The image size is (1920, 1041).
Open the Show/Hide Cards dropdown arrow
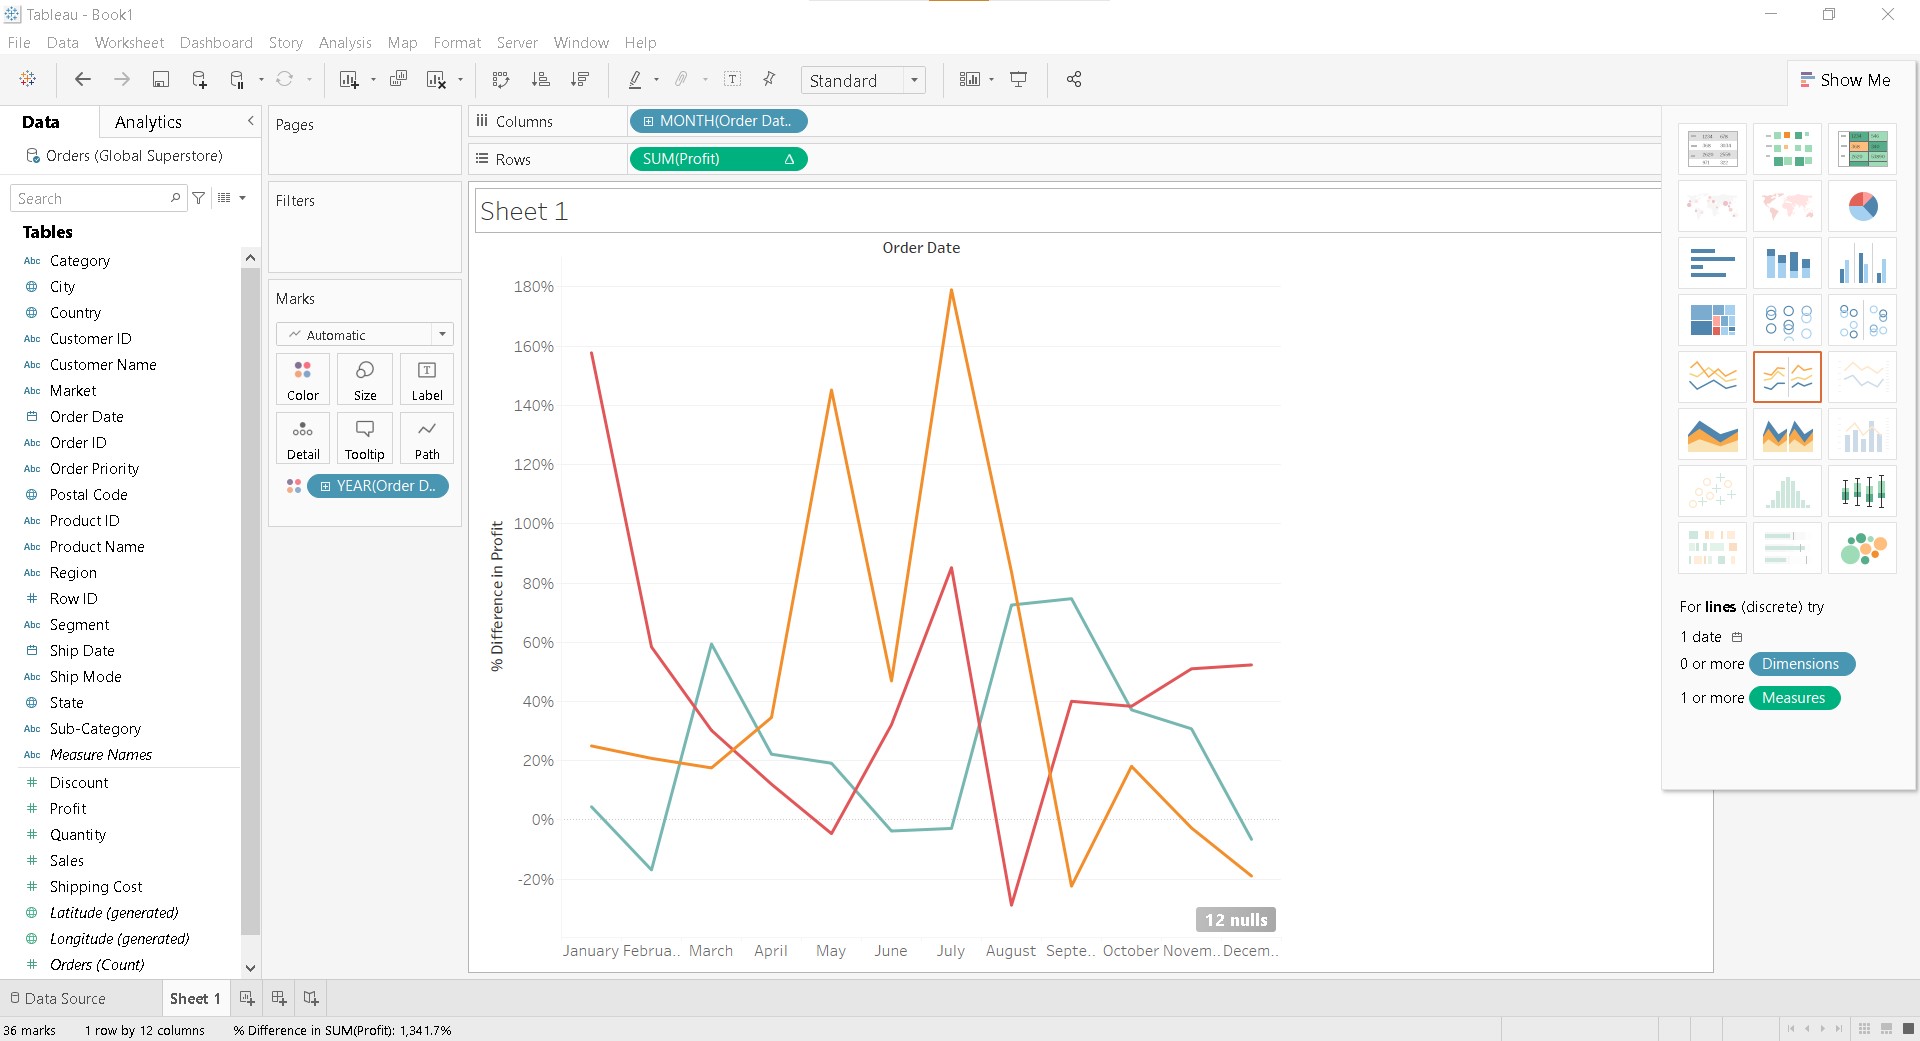(991, 80)
